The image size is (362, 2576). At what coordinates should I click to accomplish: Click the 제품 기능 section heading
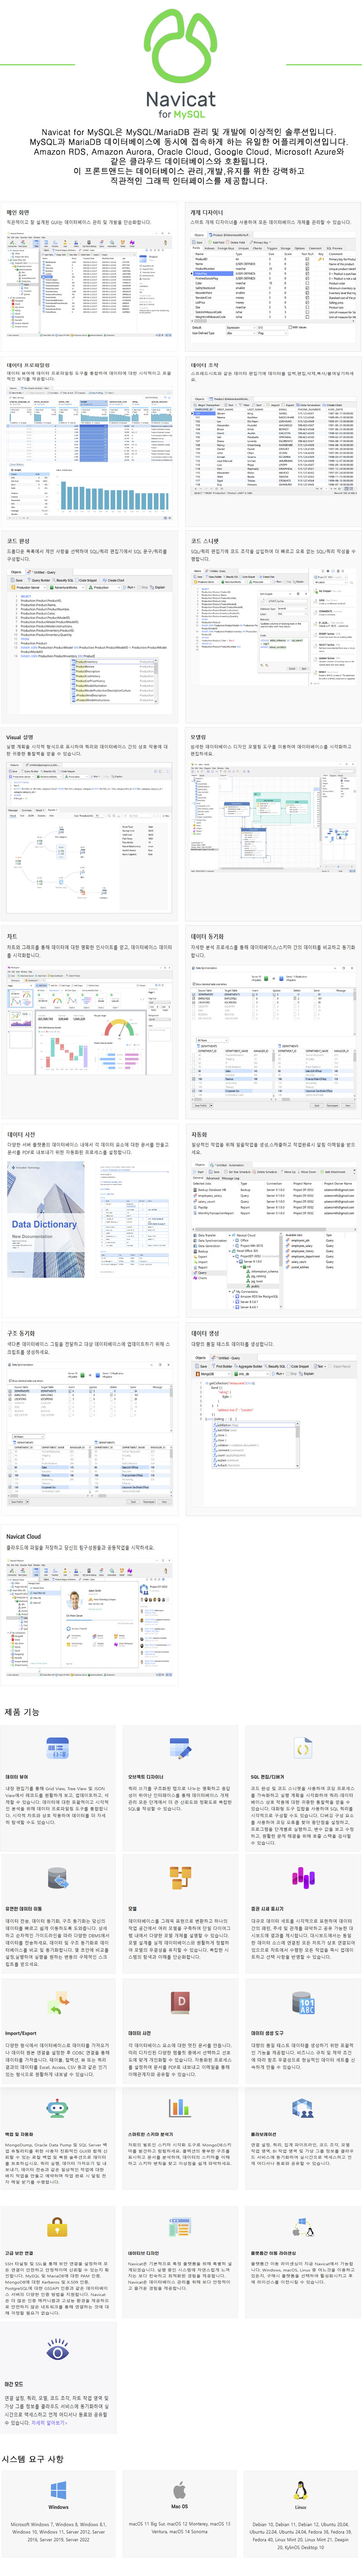[x=22, y=1712]
